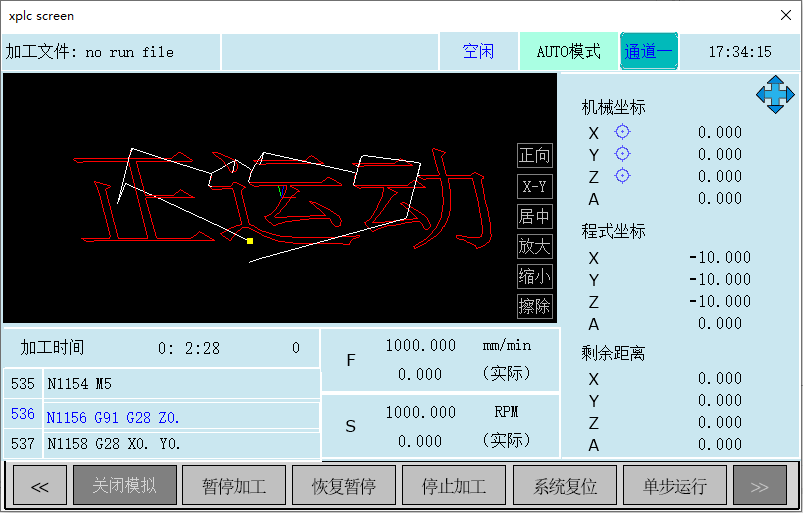Center the toolpath with 居中

tap(535, 216)
